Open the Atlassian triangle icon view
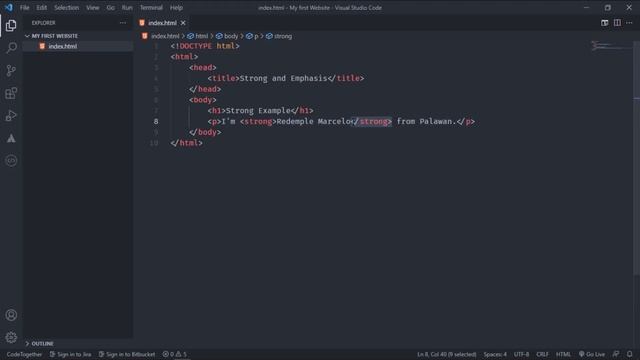The height and width of the screenshot is (360, 640). click(11, 138)
